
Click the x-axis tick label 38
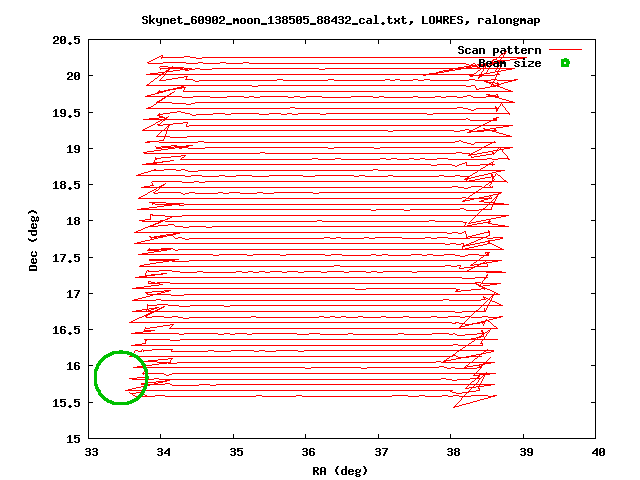453,452
